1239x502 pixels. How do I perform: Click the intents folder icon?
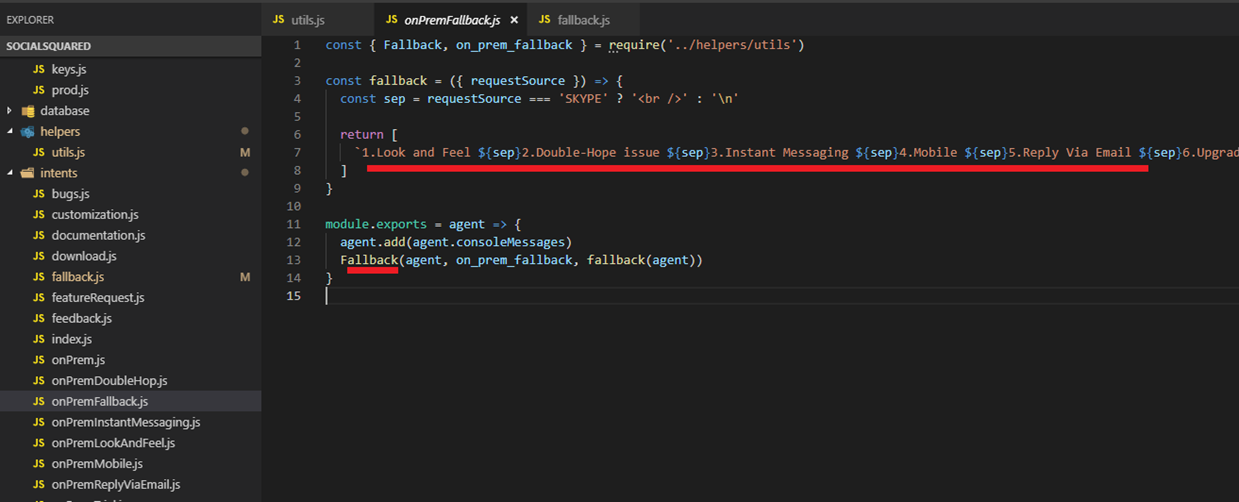click(27, 173)
